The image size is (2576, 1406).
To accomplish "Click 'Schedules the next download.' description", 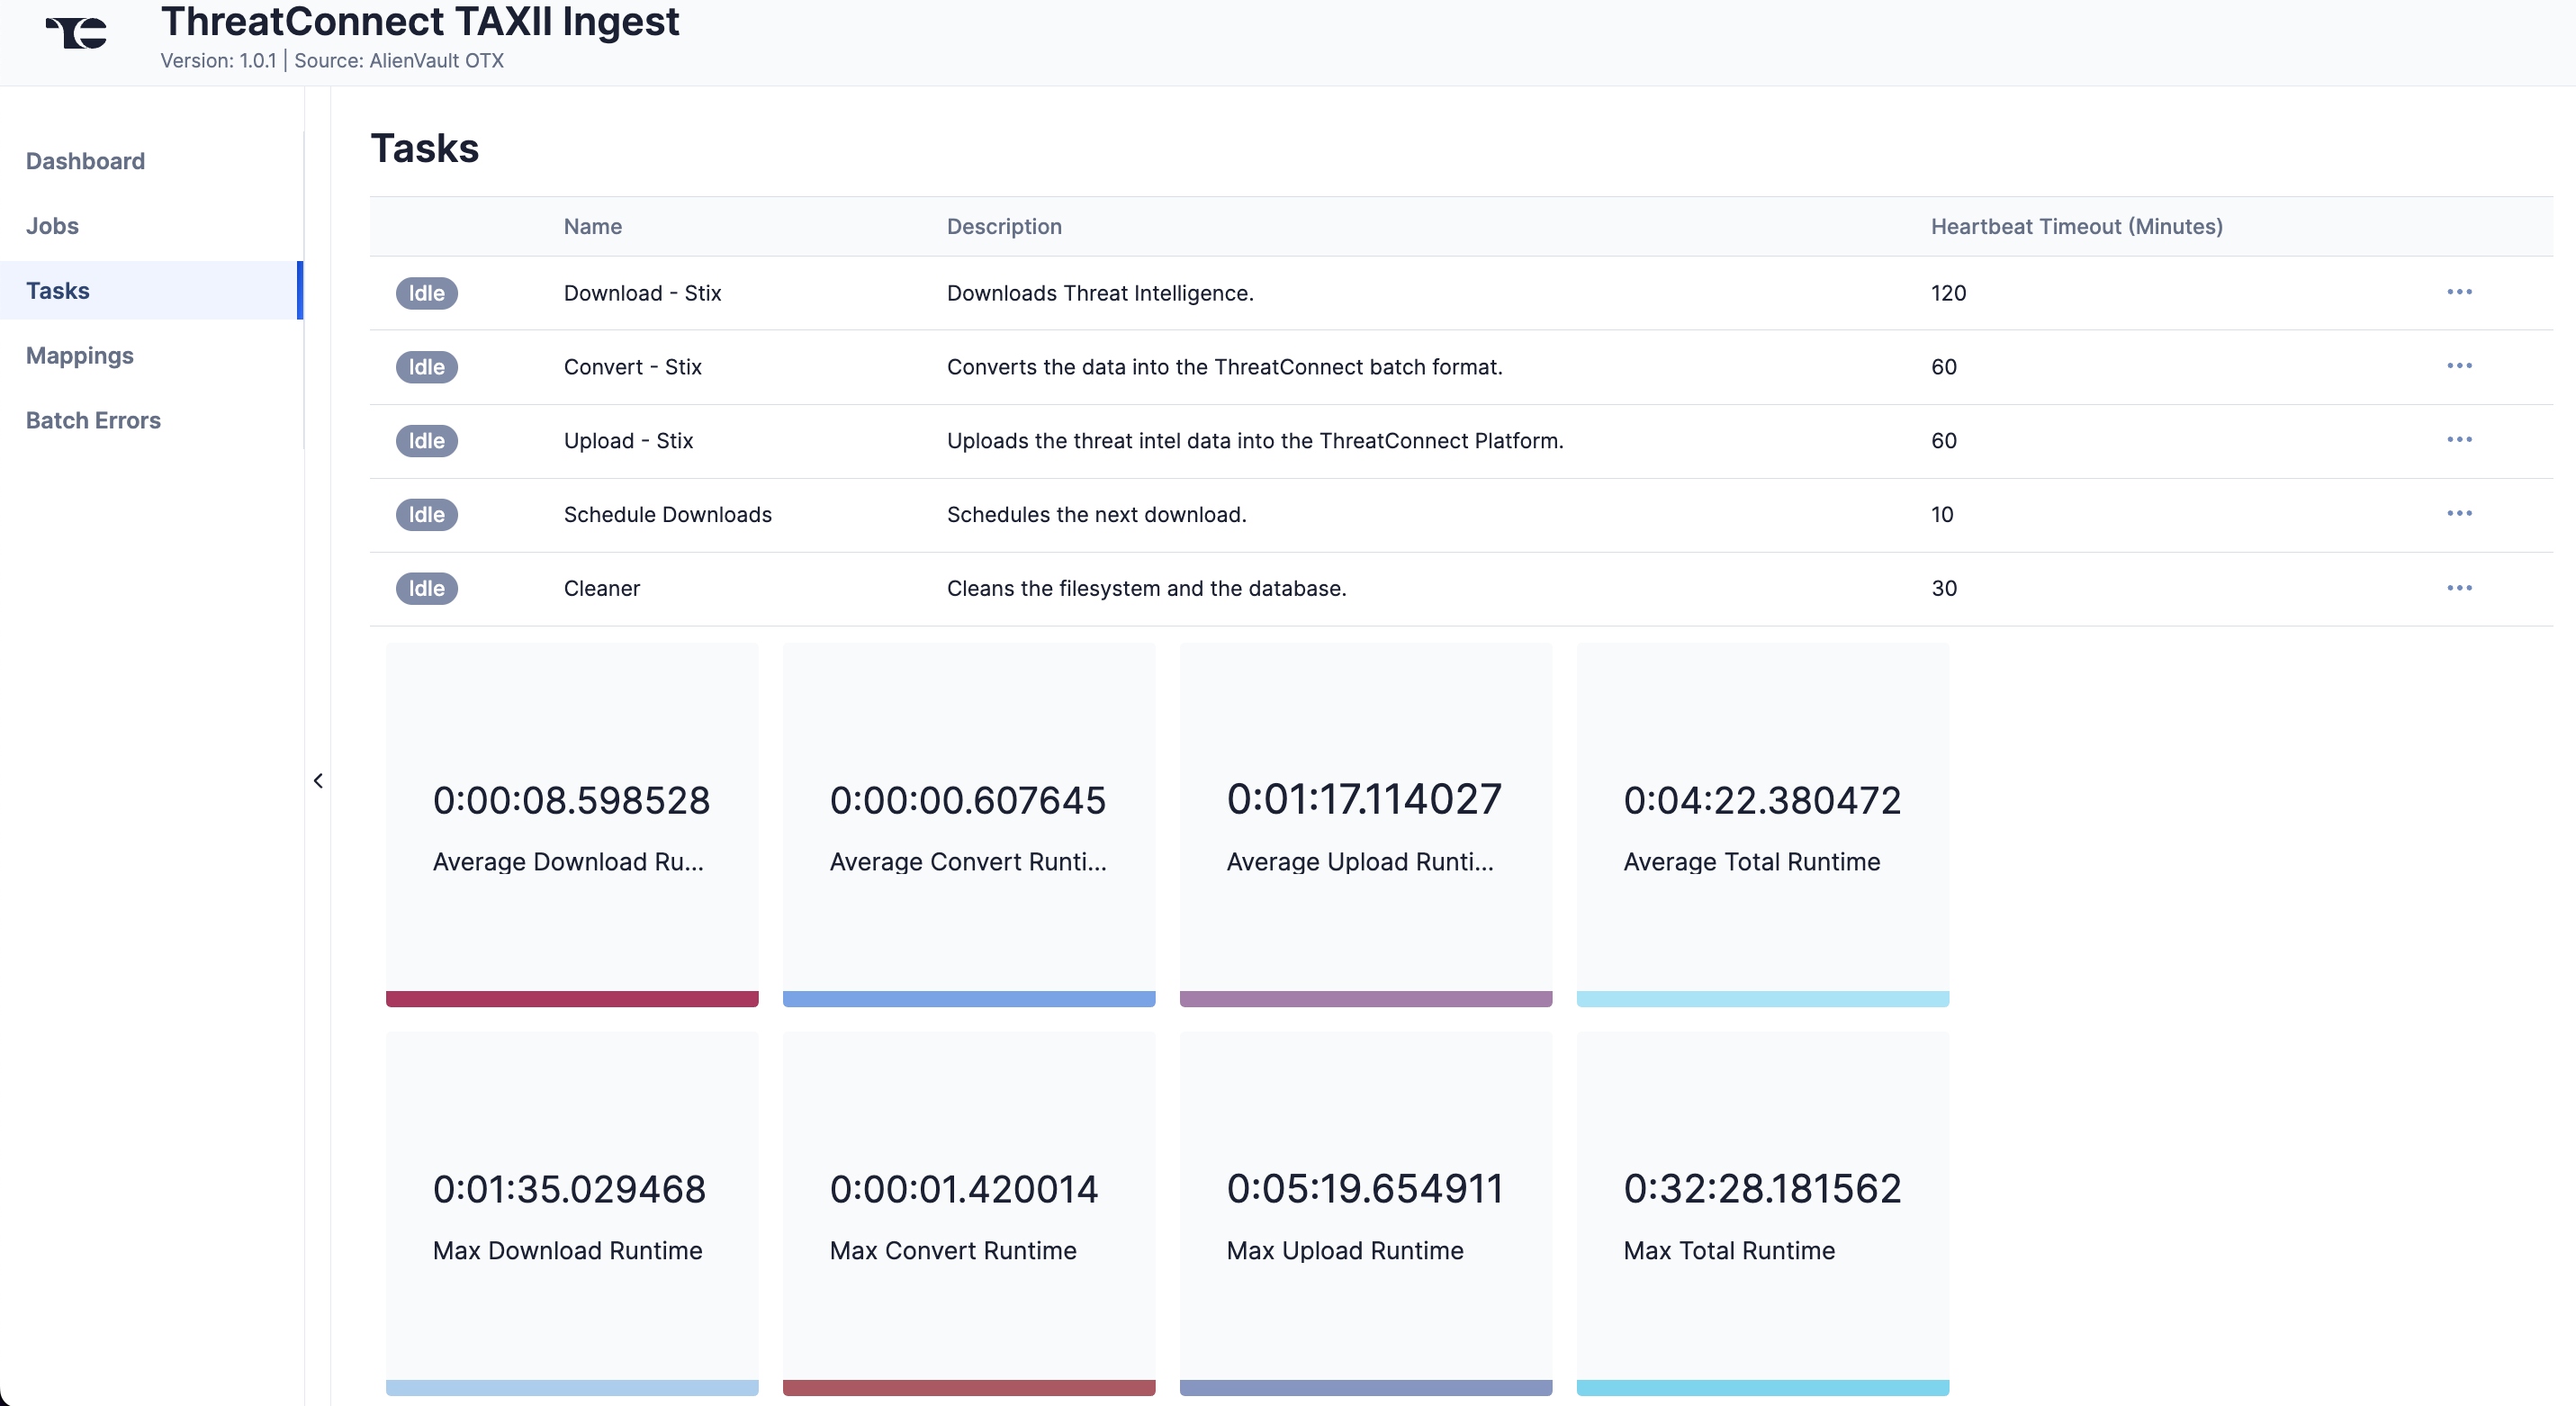I will click(1096, 515).
